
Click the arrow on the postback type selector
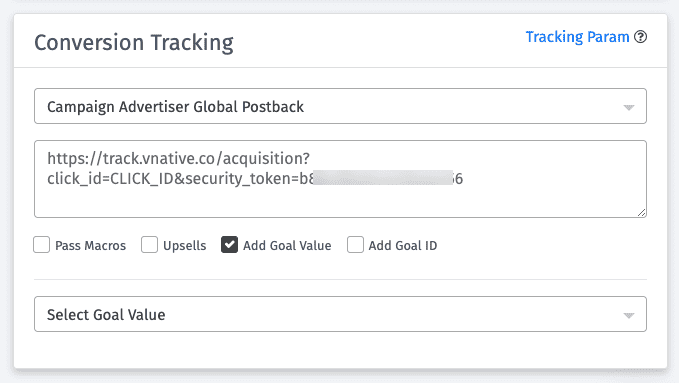629,107
